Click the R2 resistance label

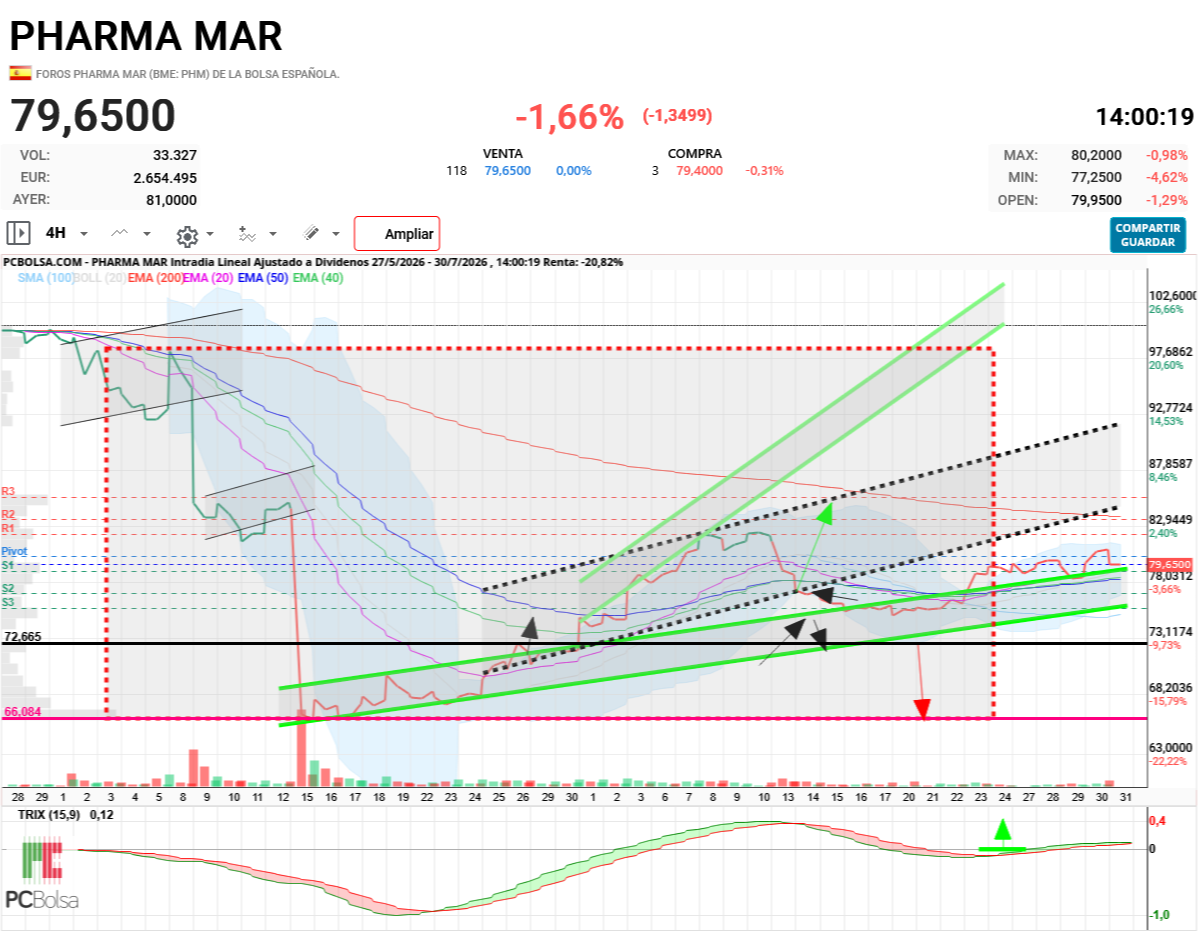(9, 513)
